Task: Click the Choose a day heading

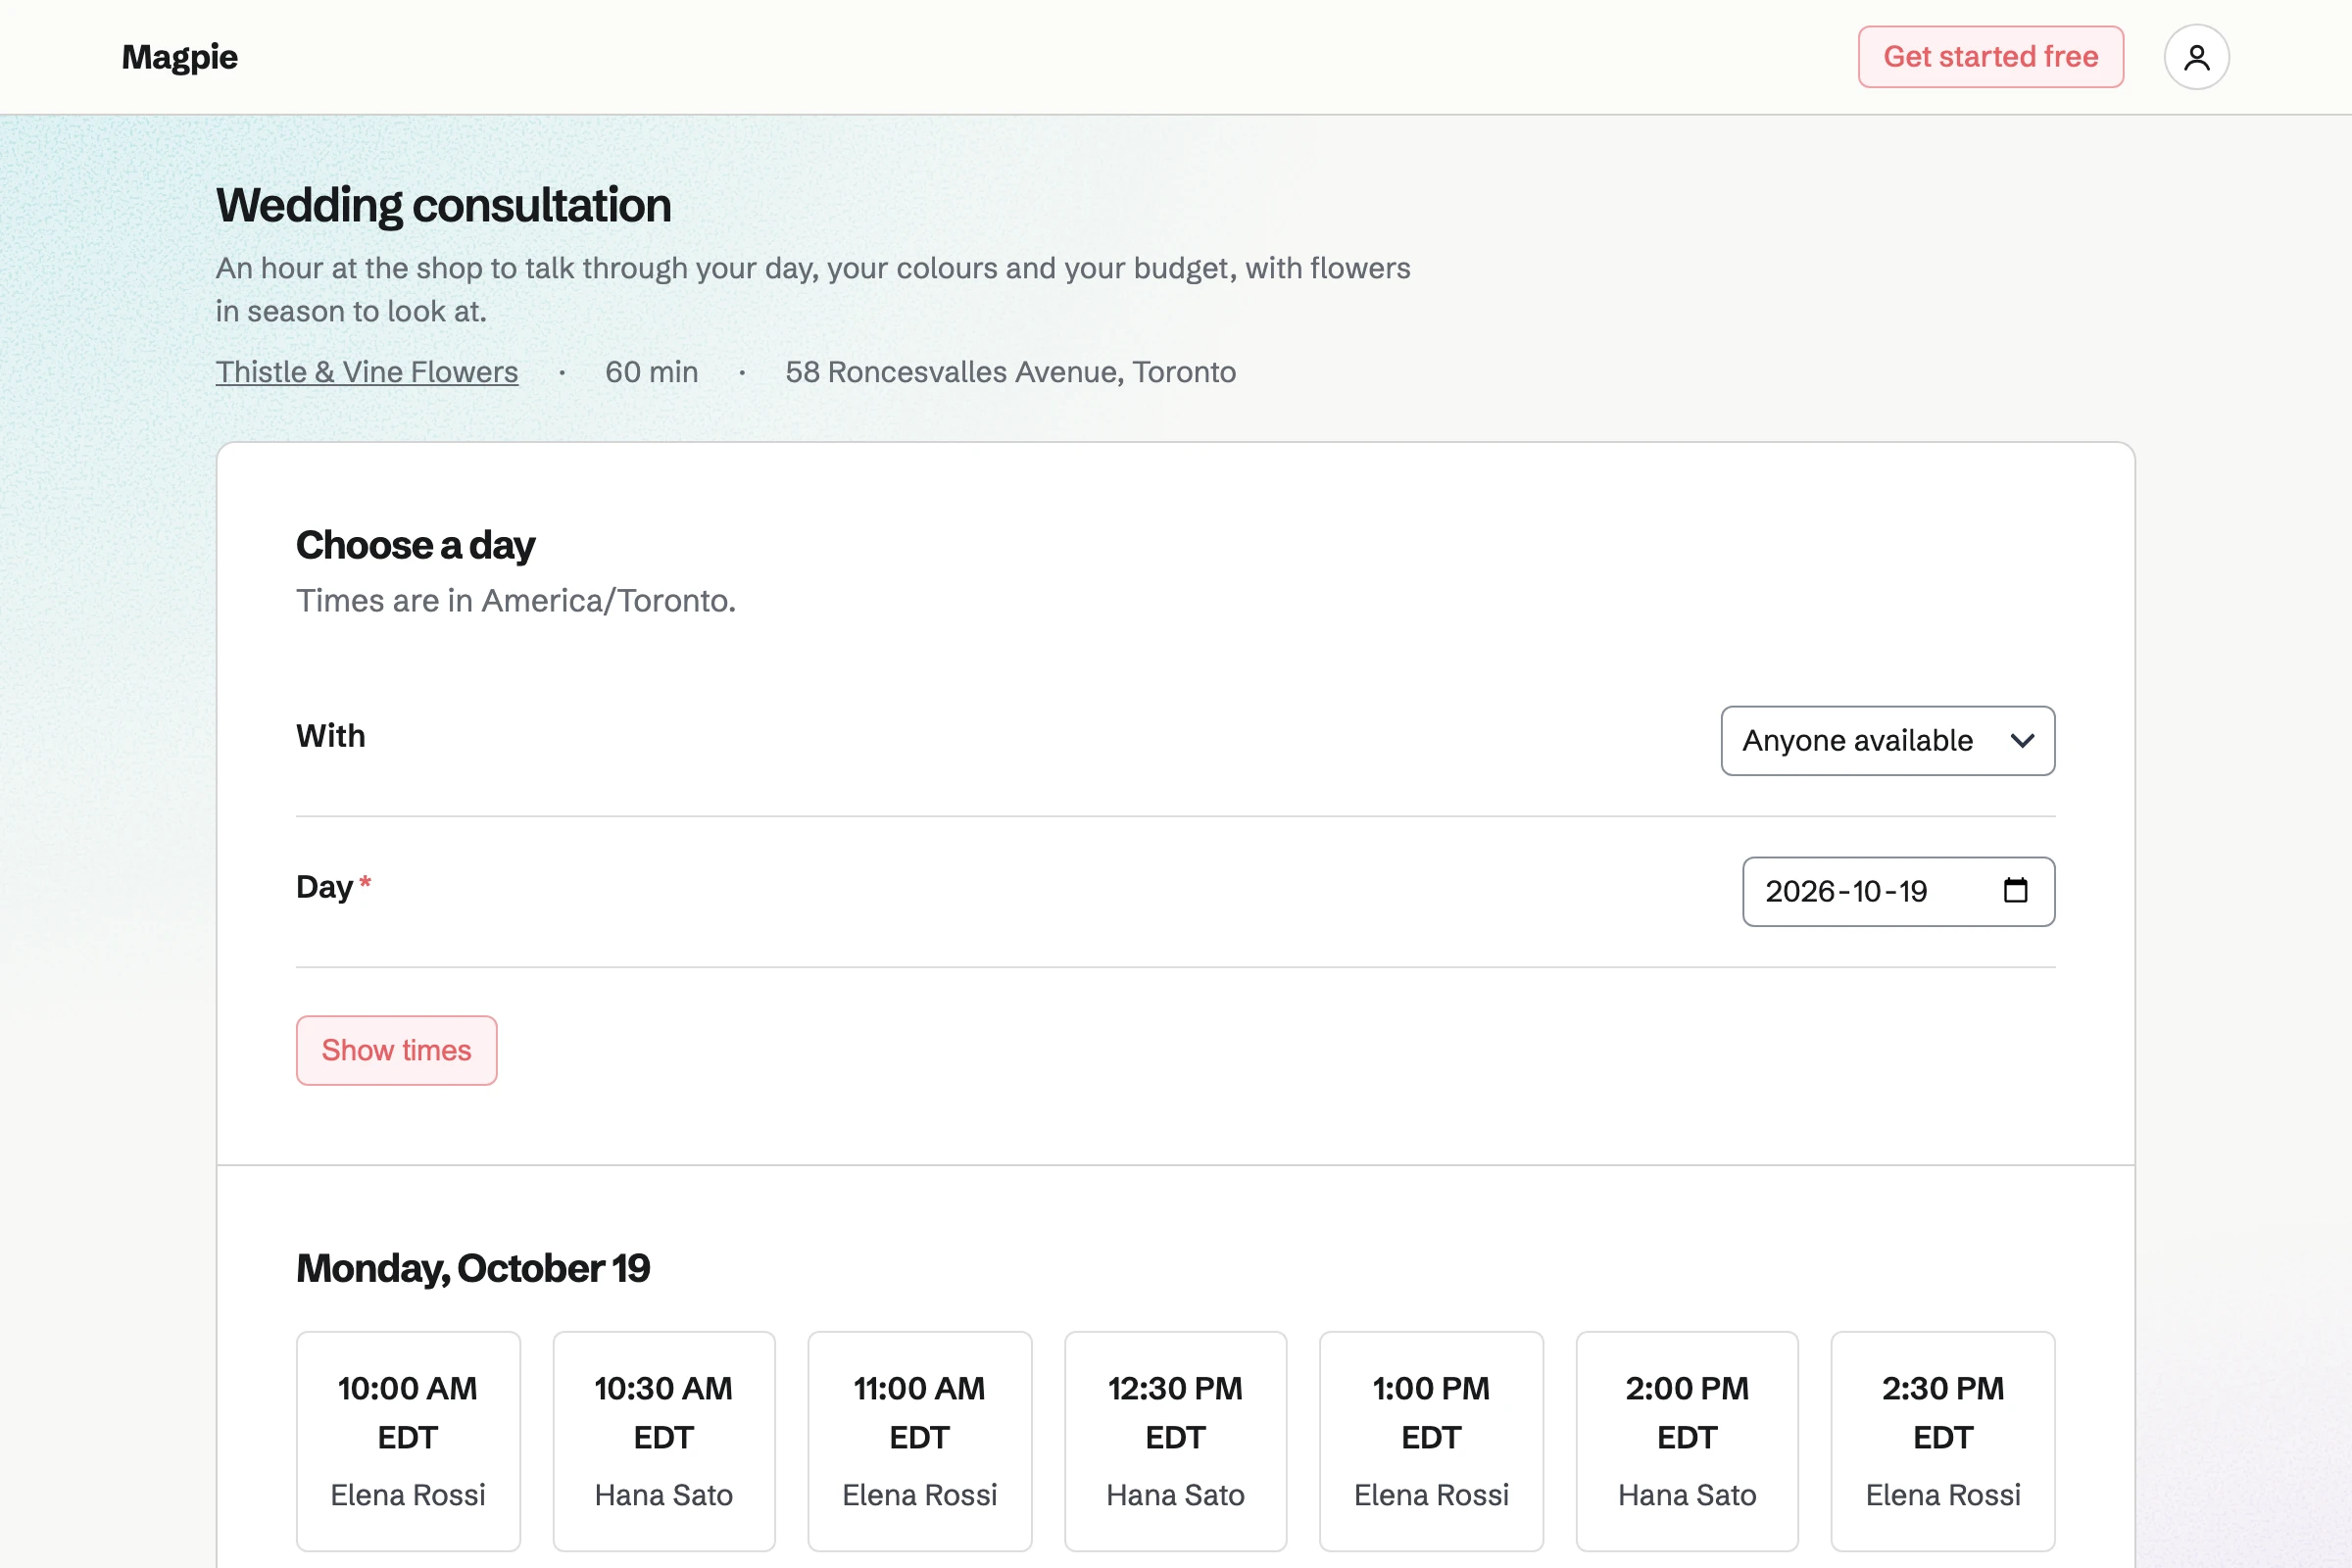Action: [415, 545]
